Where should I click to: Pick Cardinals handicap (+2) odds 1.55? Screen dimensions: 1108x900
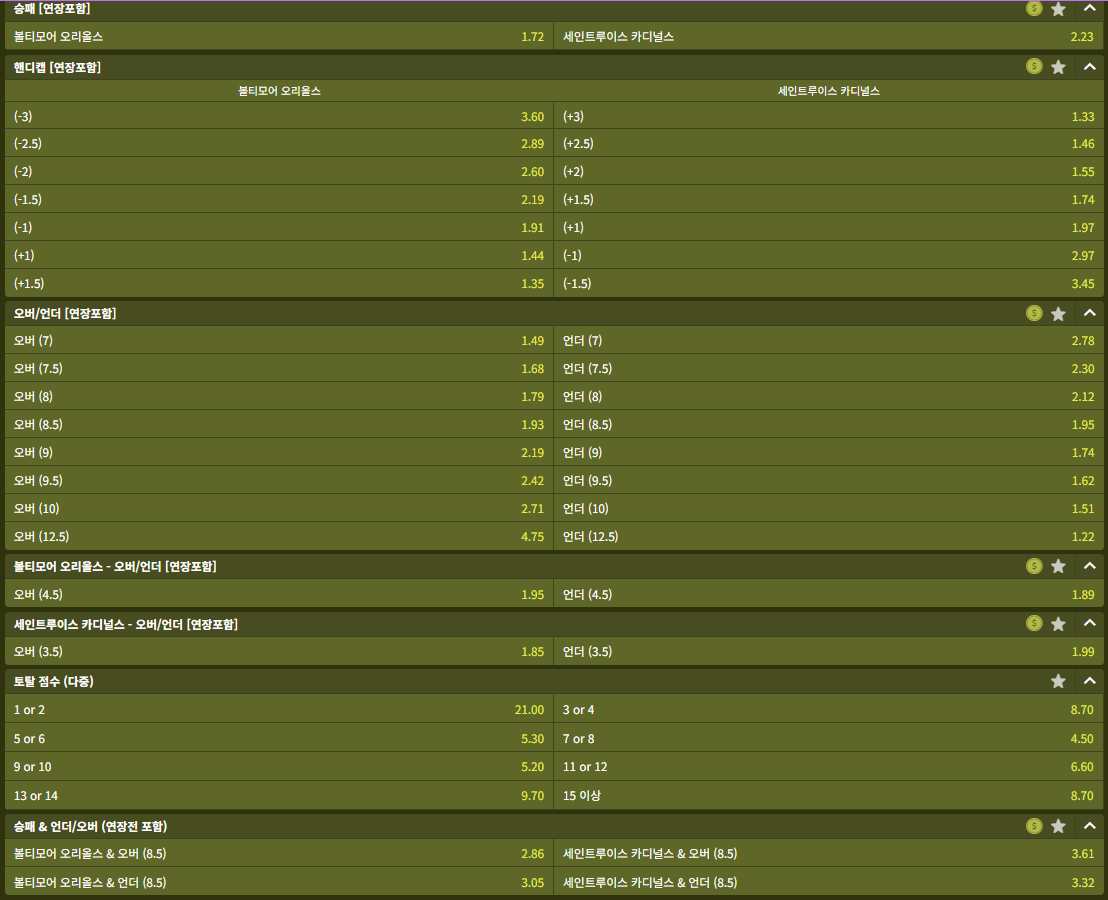pos(829,172)
